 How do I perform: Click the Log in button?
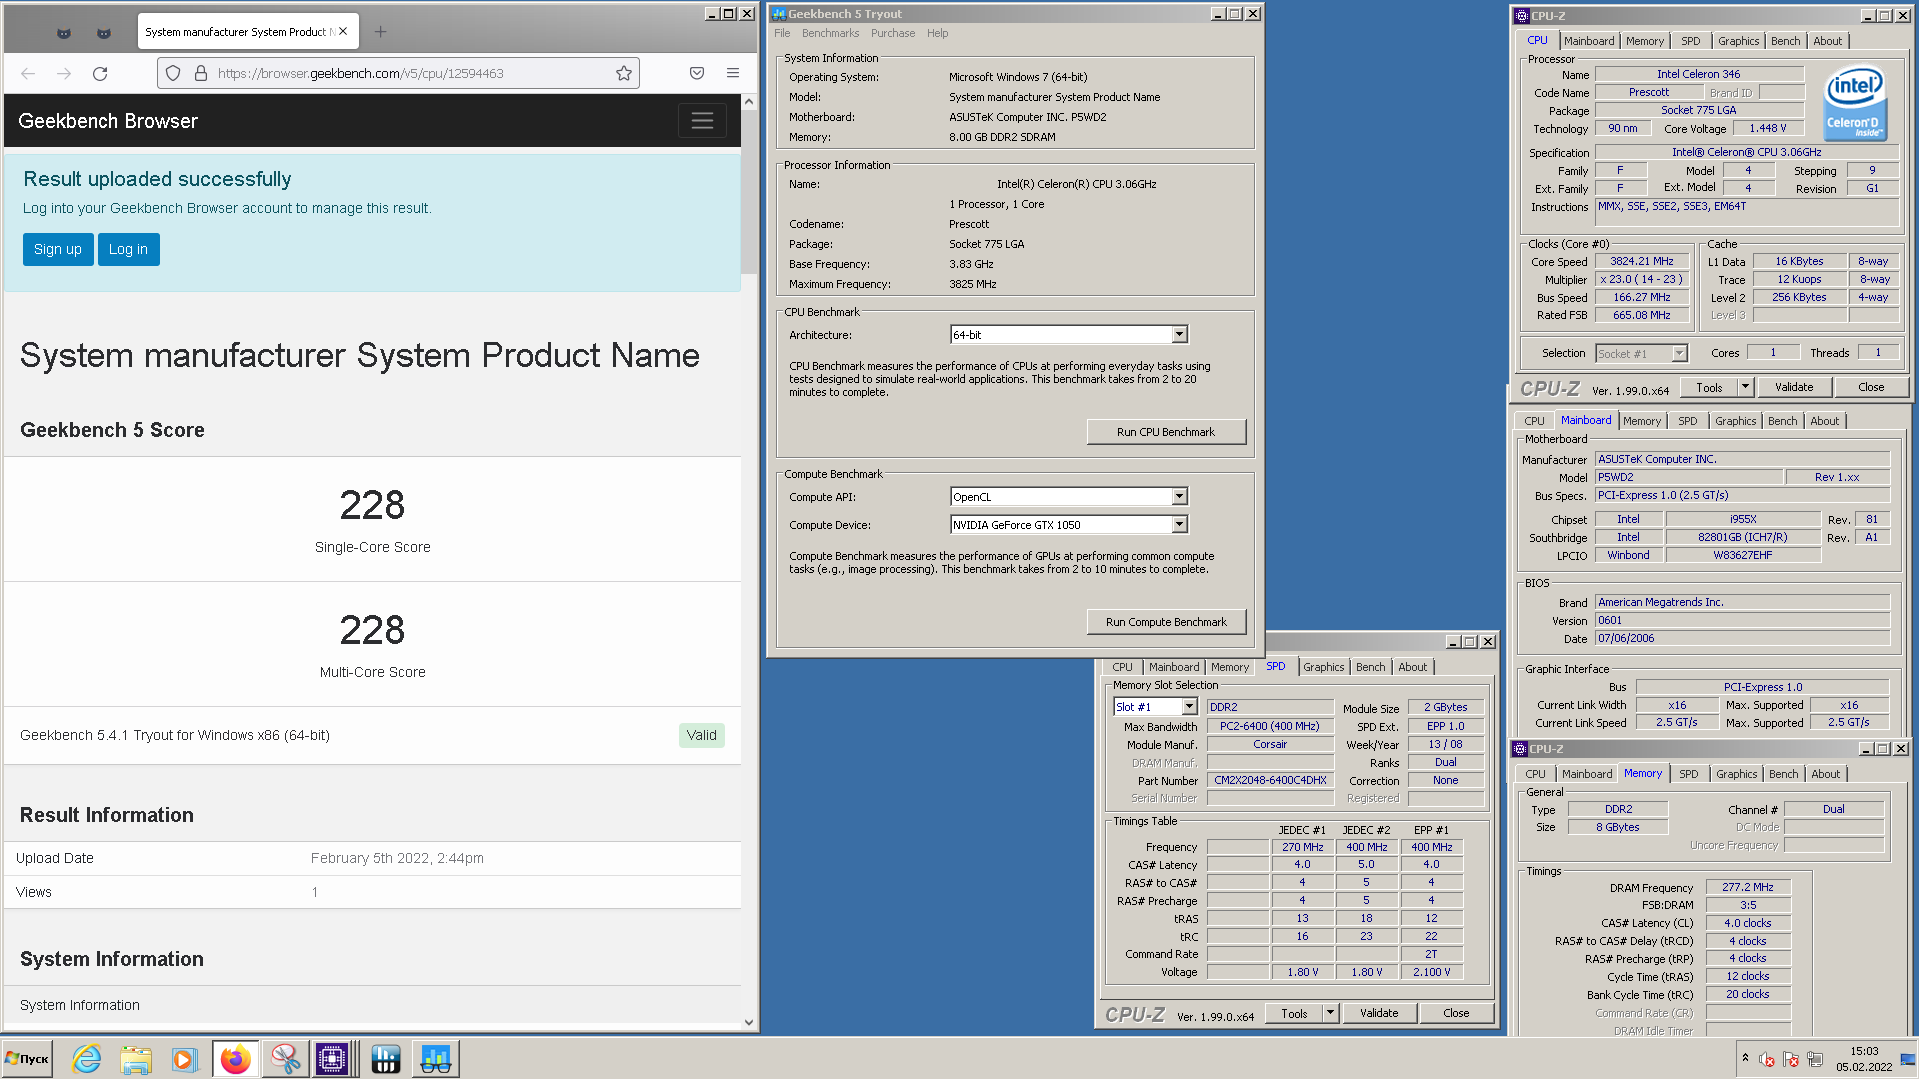[x=128, y=249]
